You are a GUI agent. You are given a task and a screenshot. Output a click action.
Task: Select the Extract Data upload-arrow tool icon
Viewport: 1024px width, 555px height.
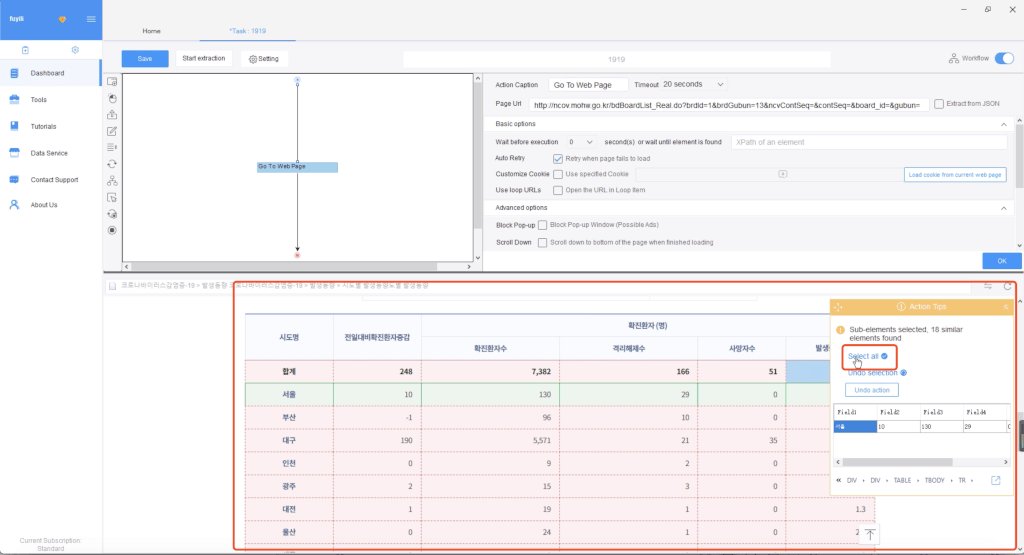pyautogui.click(x=112, y=115)
